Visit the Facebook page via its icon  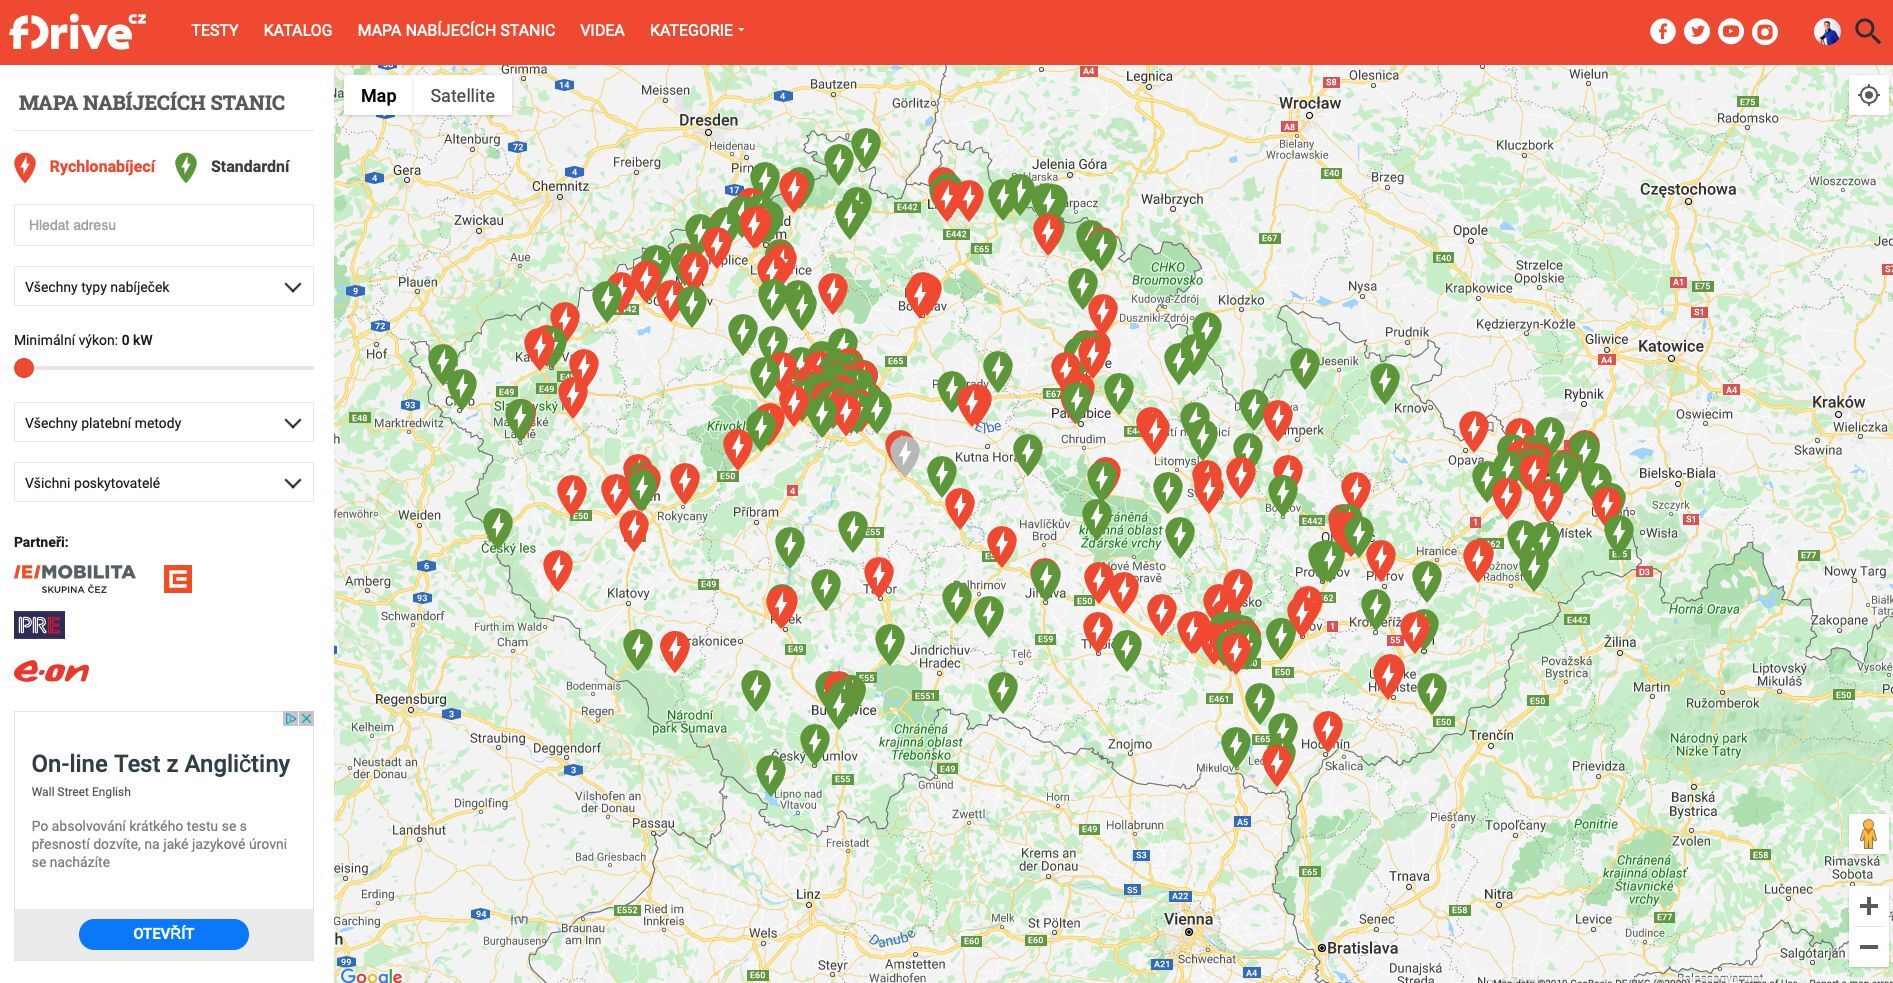tap(1662, 31)
